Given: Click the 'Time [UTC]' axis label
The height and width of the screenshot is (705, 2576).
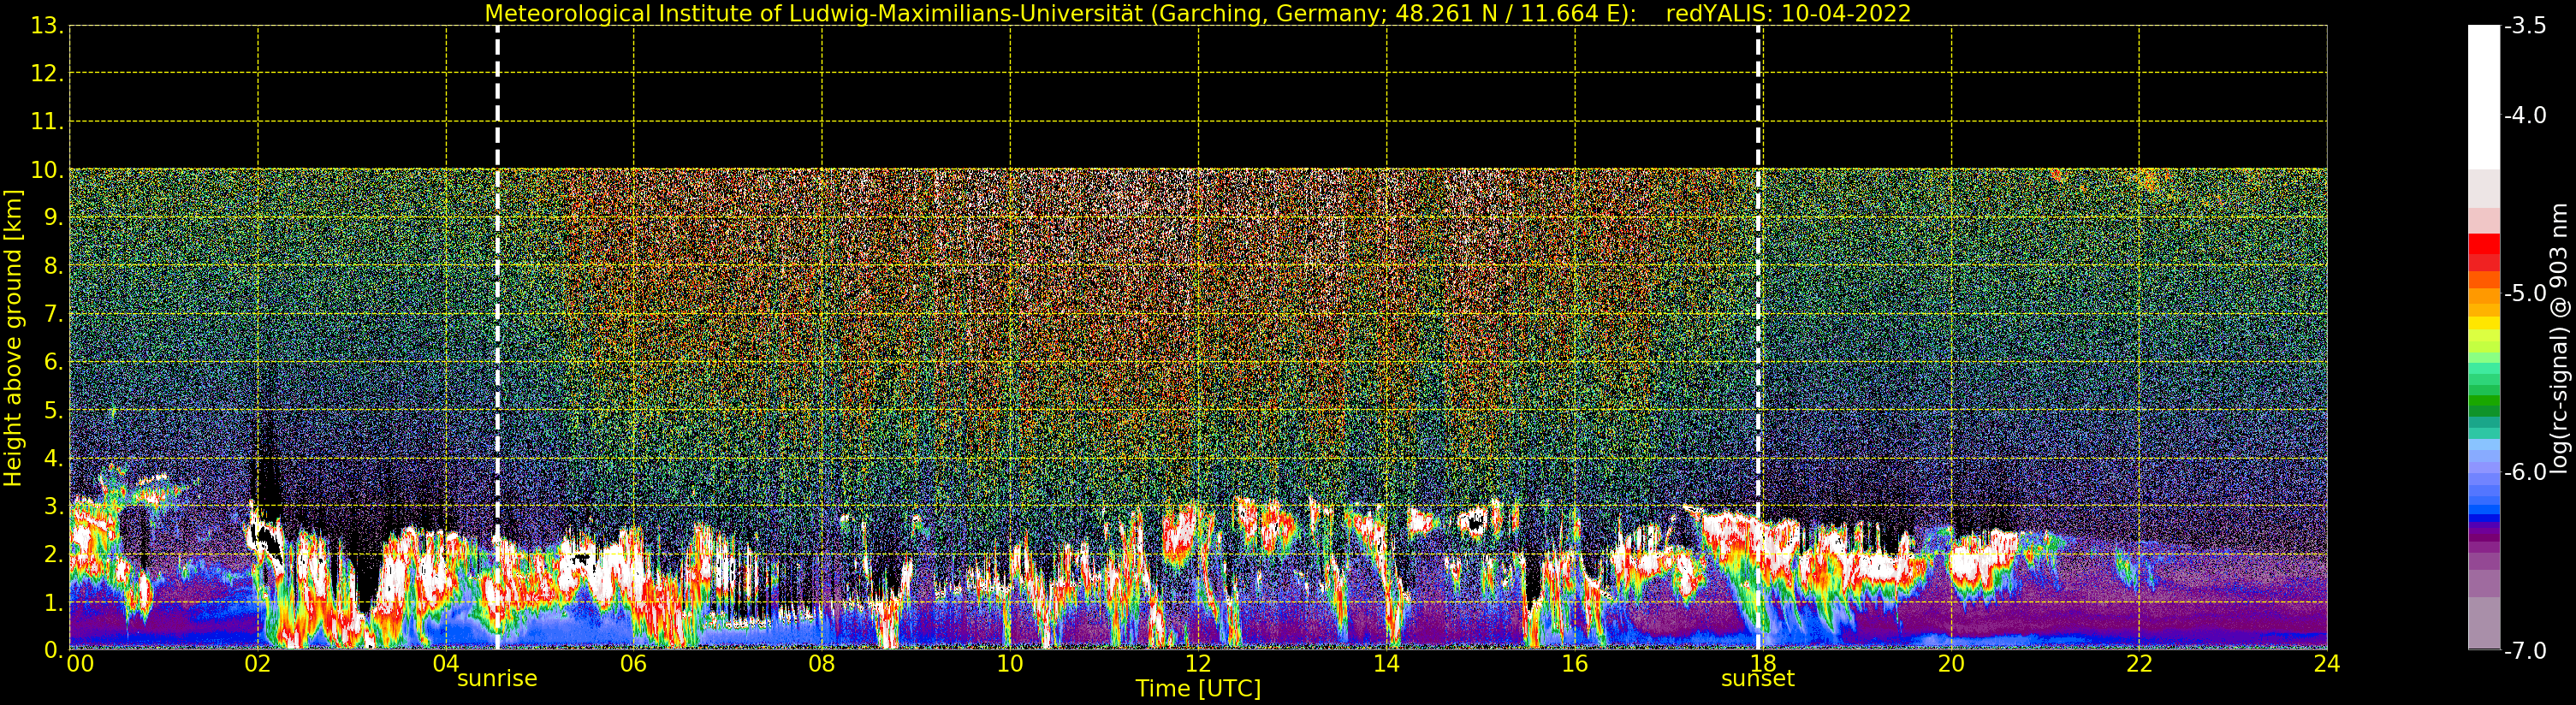Looking at the screenshot, I should click(1197, 689).
